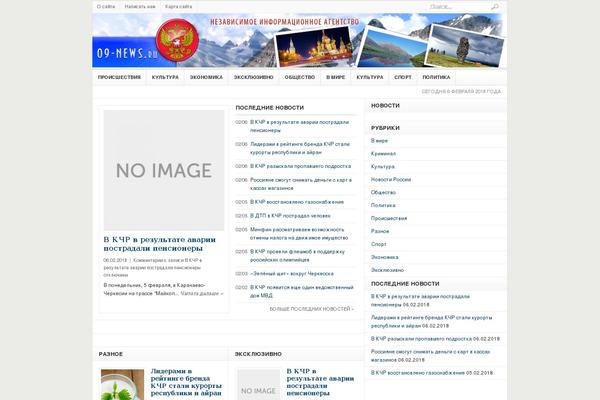Click the НОВОСТИ sidebar heading
Screen dimensions: 600x400
pyautogui.click(x=385, y=106)
